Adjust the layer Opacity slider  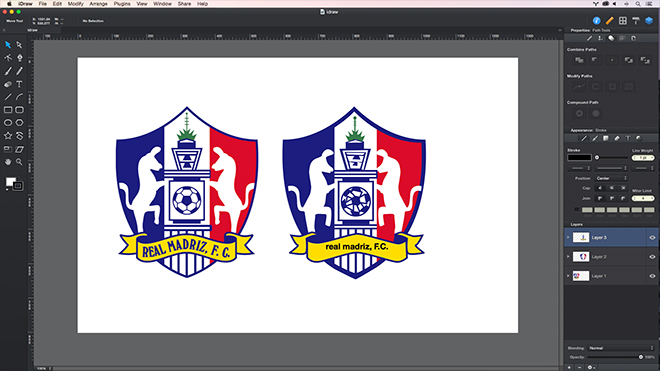(x=616, y=357)
